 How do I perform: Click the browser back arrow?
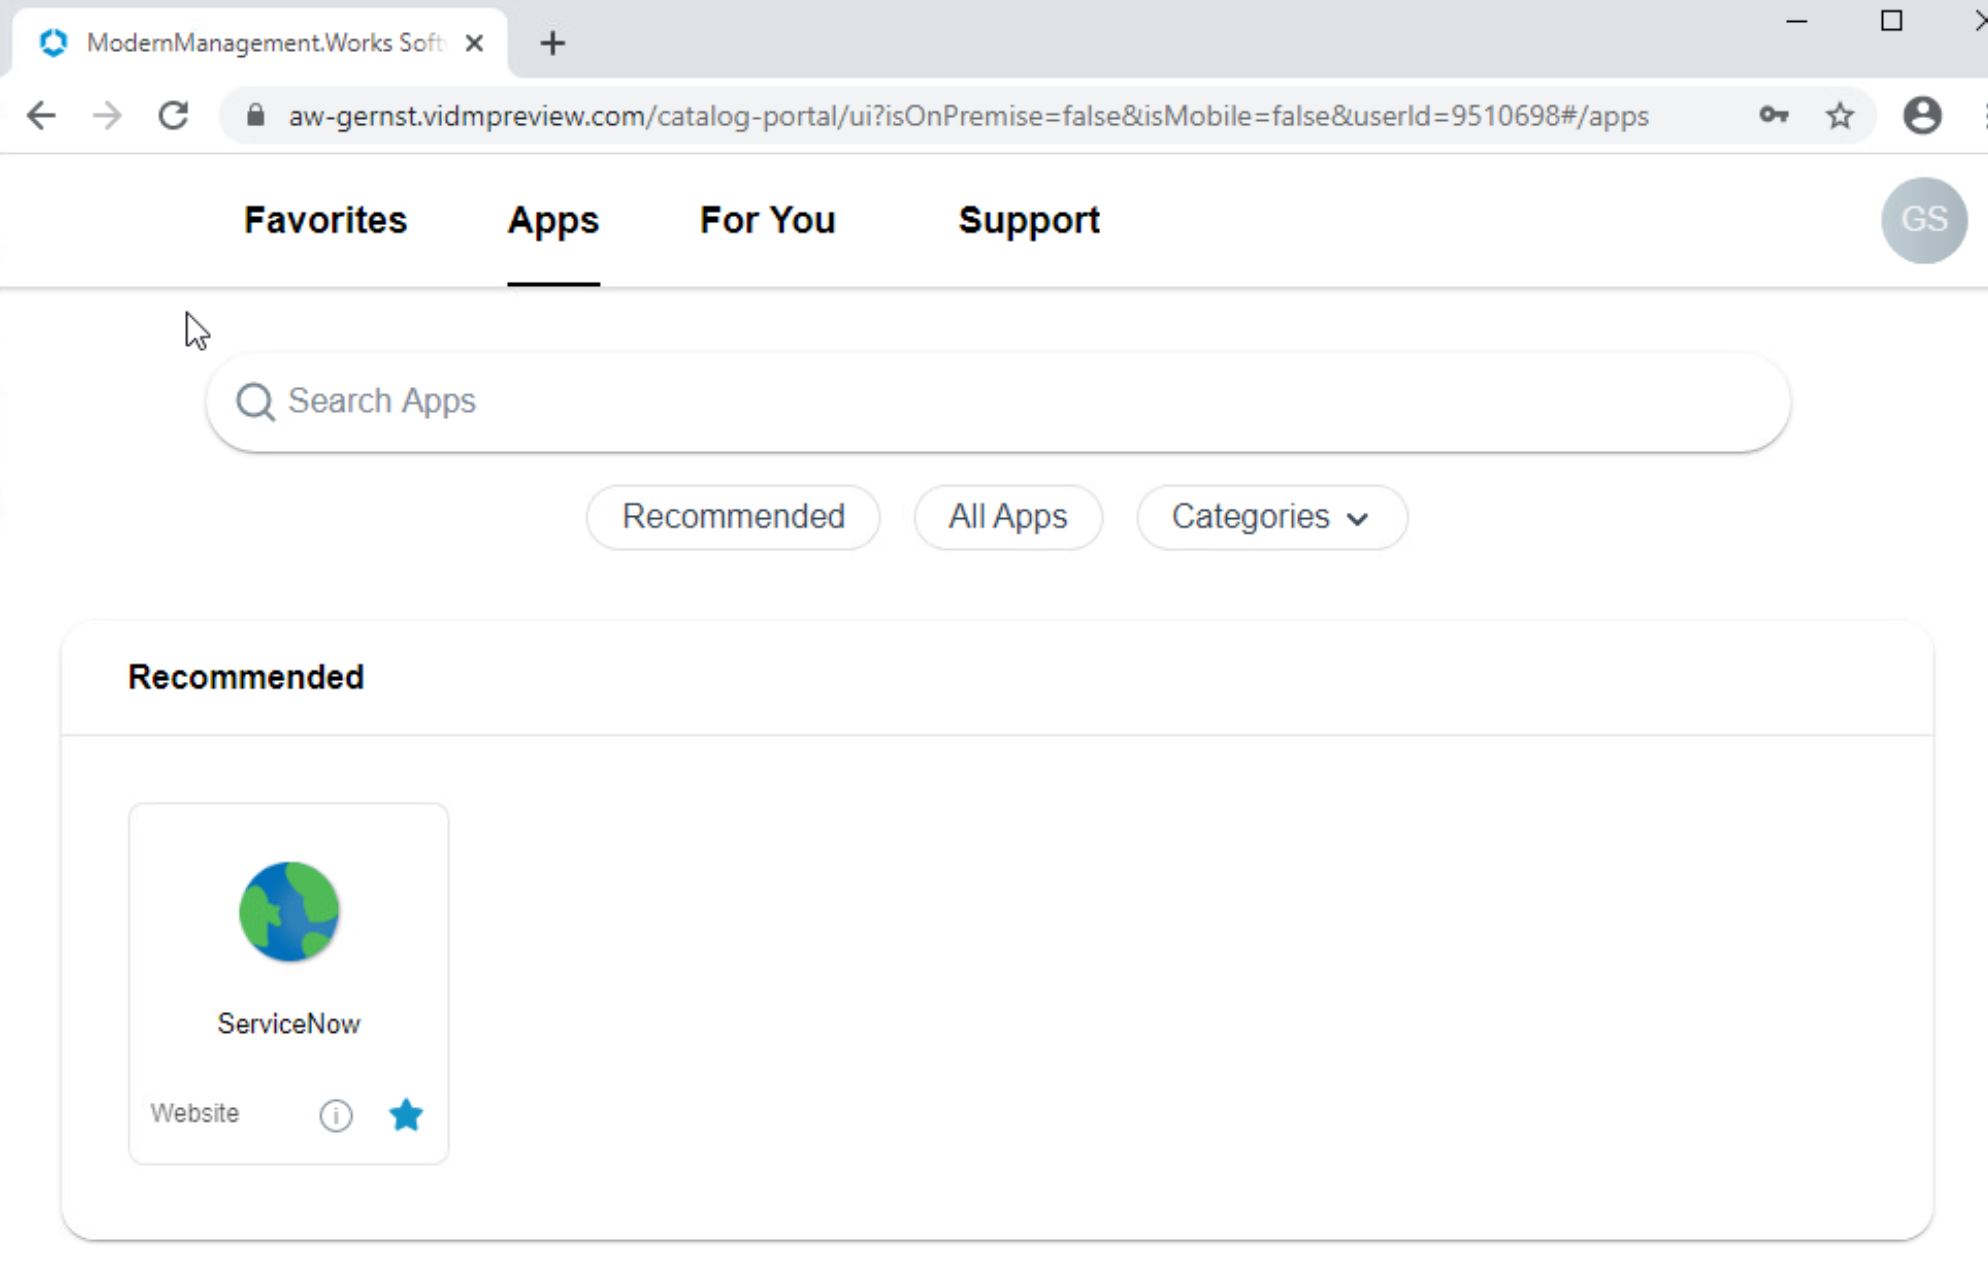coord(41,116)
